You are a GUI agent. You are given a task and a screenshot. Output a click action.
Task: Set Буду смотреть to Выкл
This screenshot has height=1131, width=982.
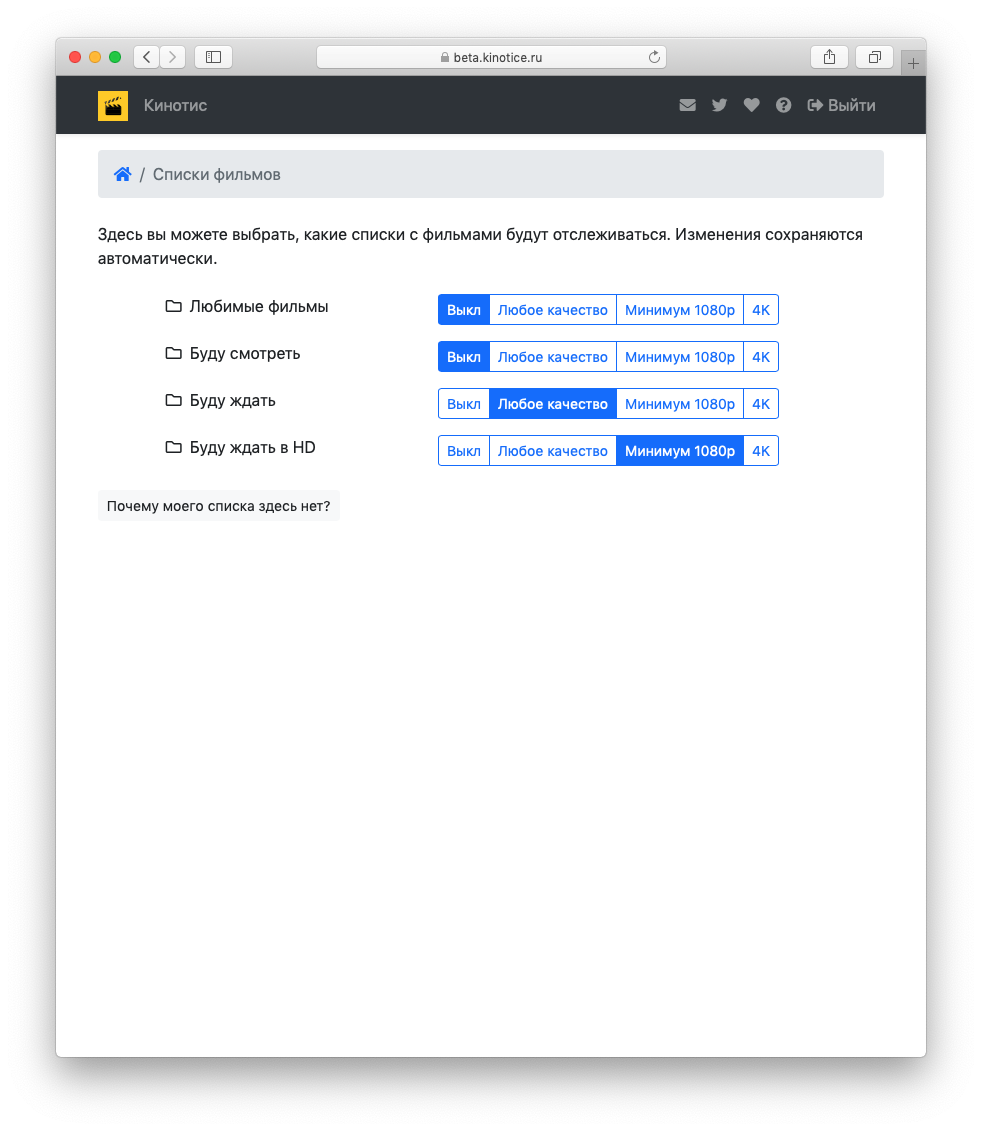(x=464, y=357)
